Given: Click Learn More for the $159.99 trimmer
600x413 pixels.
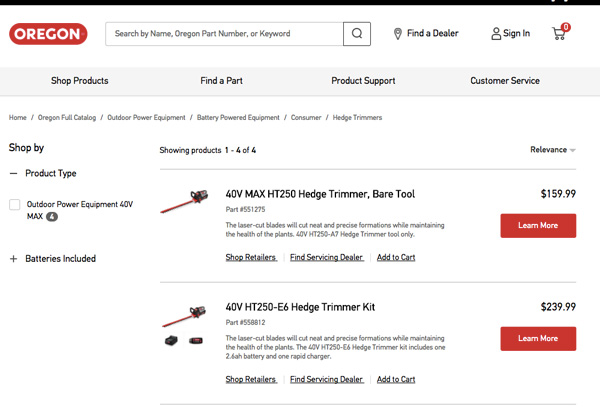Looking at the screenshot, I should point(538,226).
